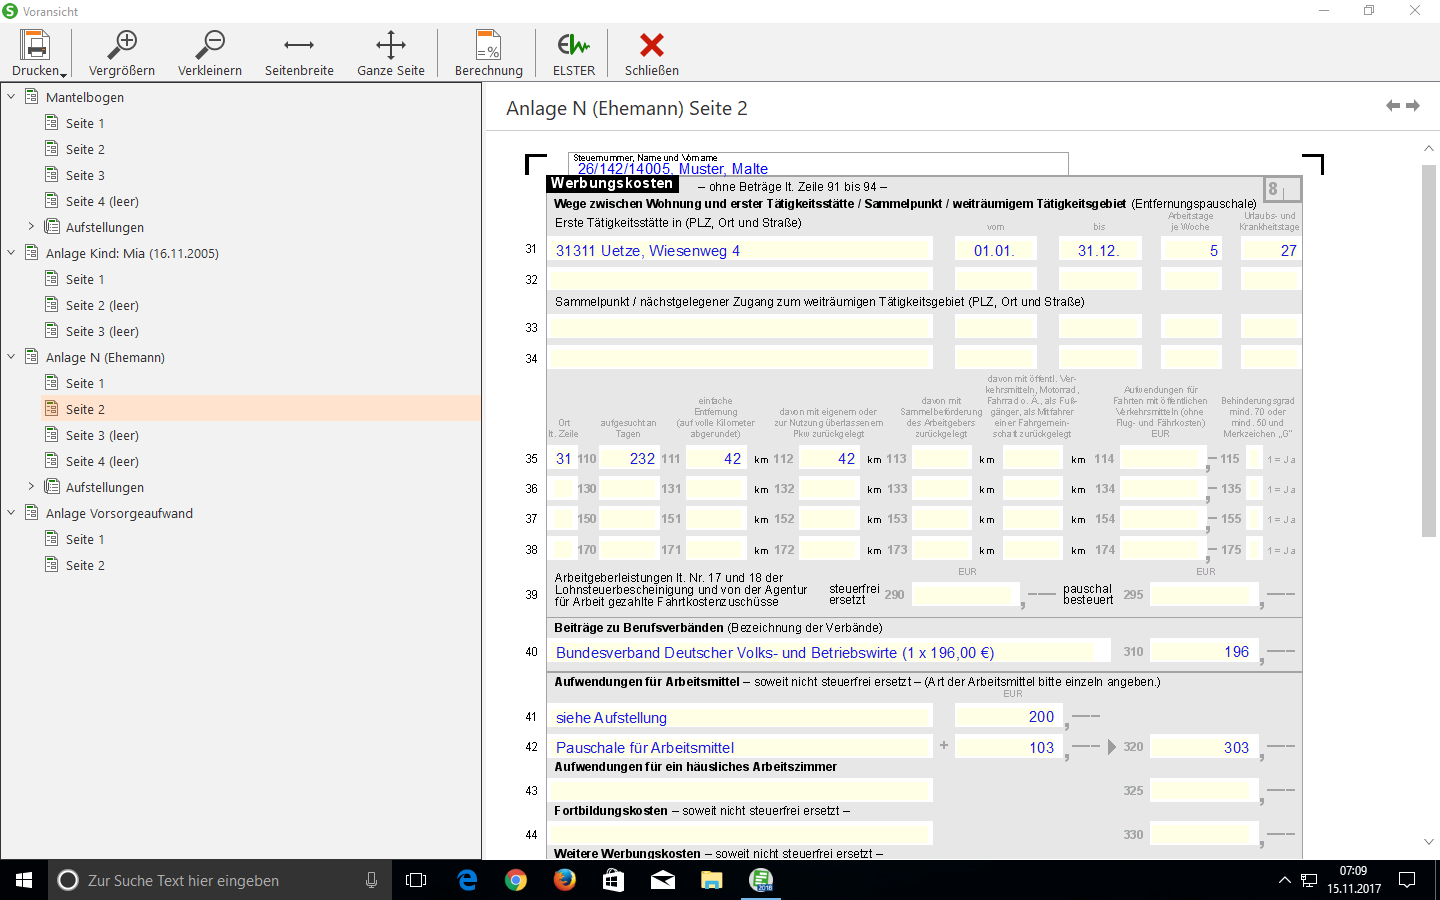Go to next page arrow

[x=1413, y=106]
